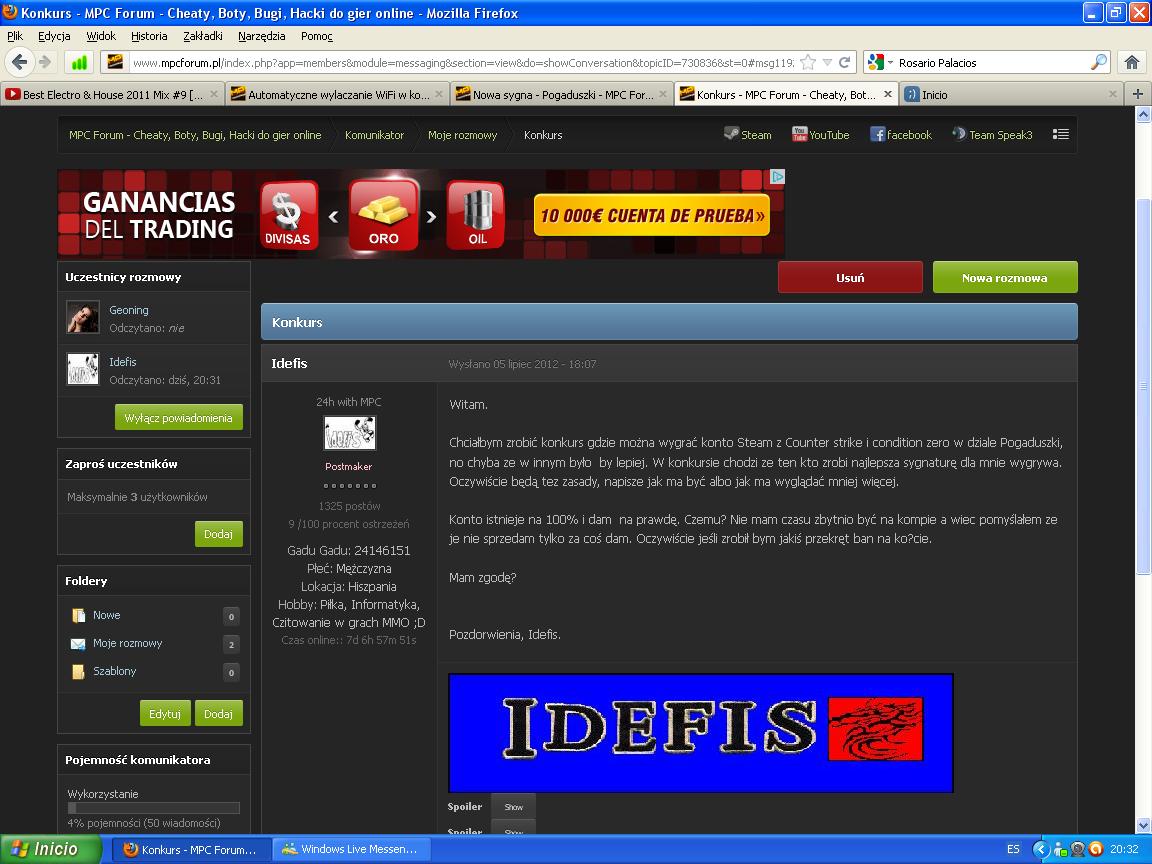The image size is (1152, 864).
Task: Open the Pomoc menu
Action: (x=317, y=36)
